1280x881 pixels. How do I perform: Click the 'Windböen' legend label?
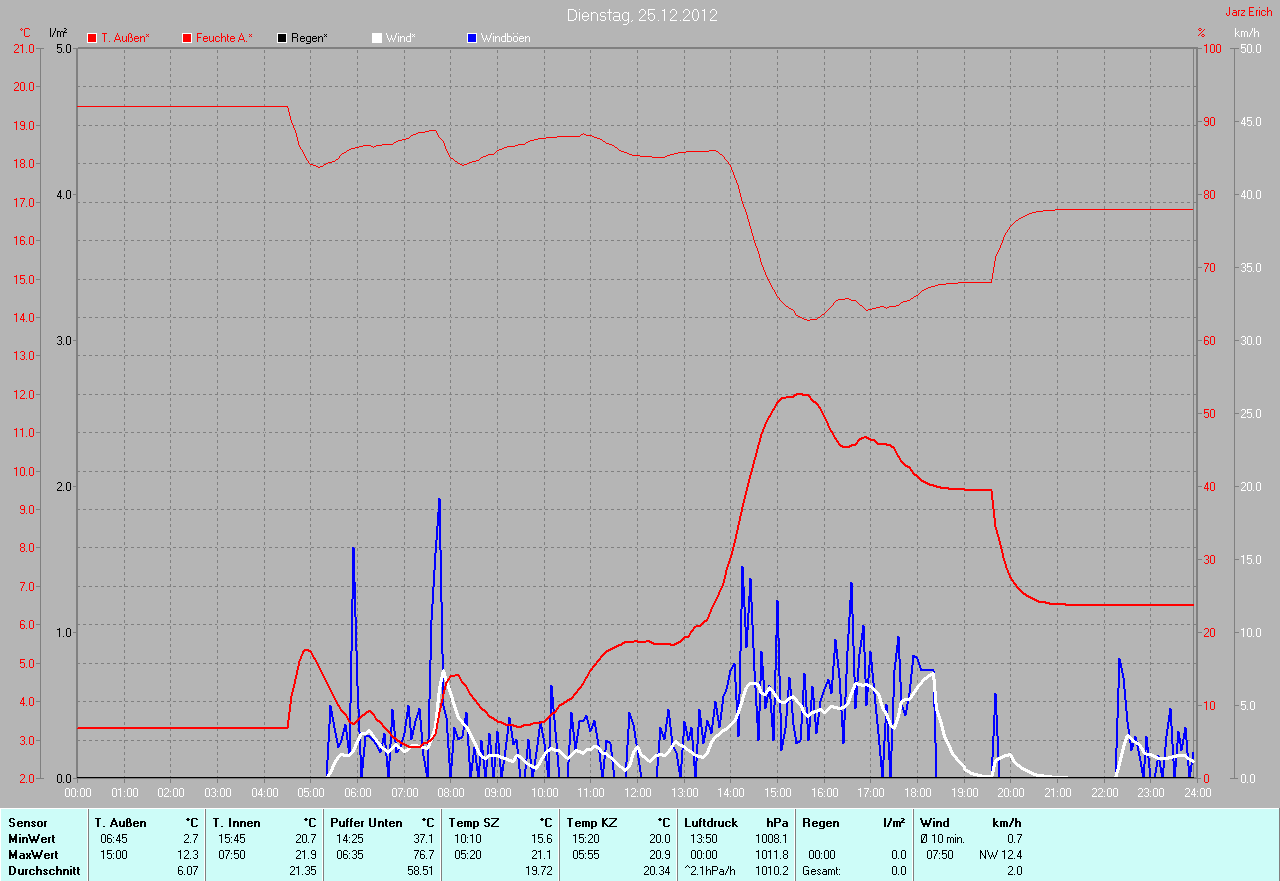(x=506, y=38)
